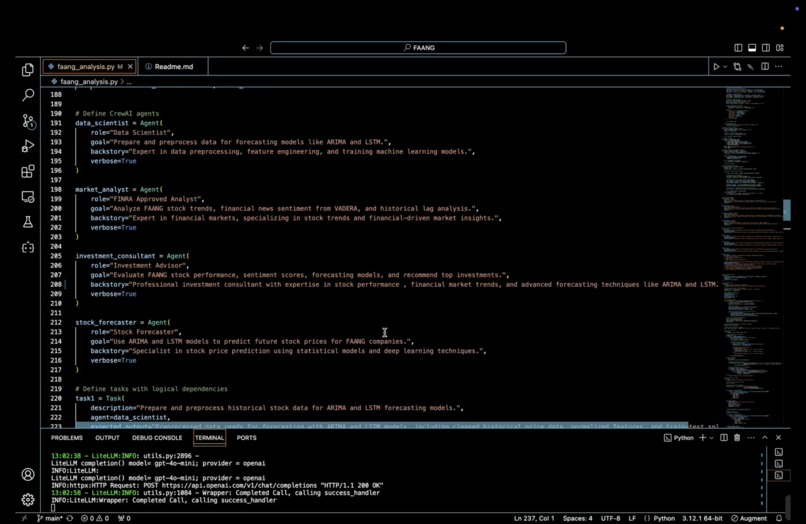Open the Search view in activity bar
This screenshot has height=524, width=806.
point(28,95)
